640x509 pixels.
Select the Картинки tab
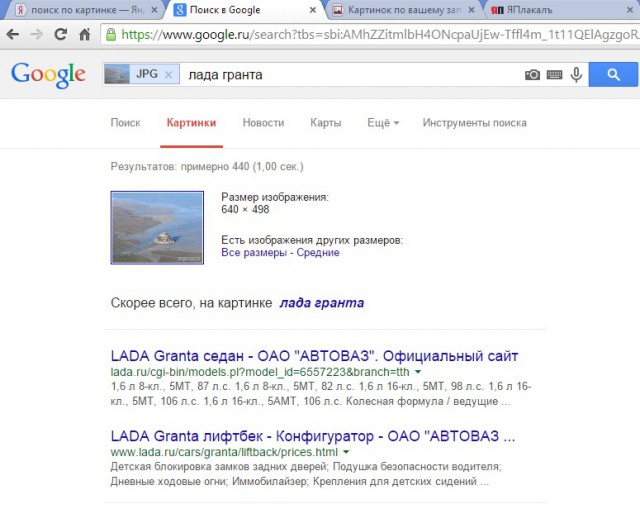tap(191, 123)
